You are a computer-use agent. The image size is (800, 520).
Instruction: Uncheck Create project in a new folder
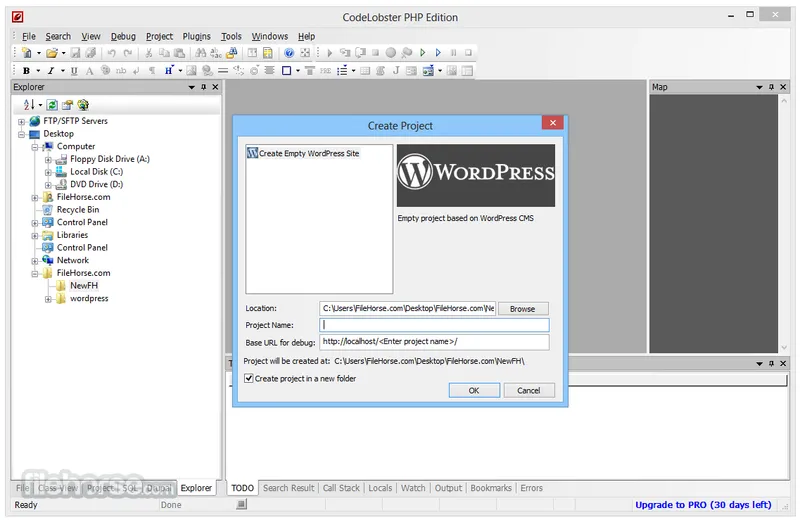tap(249, 379)
